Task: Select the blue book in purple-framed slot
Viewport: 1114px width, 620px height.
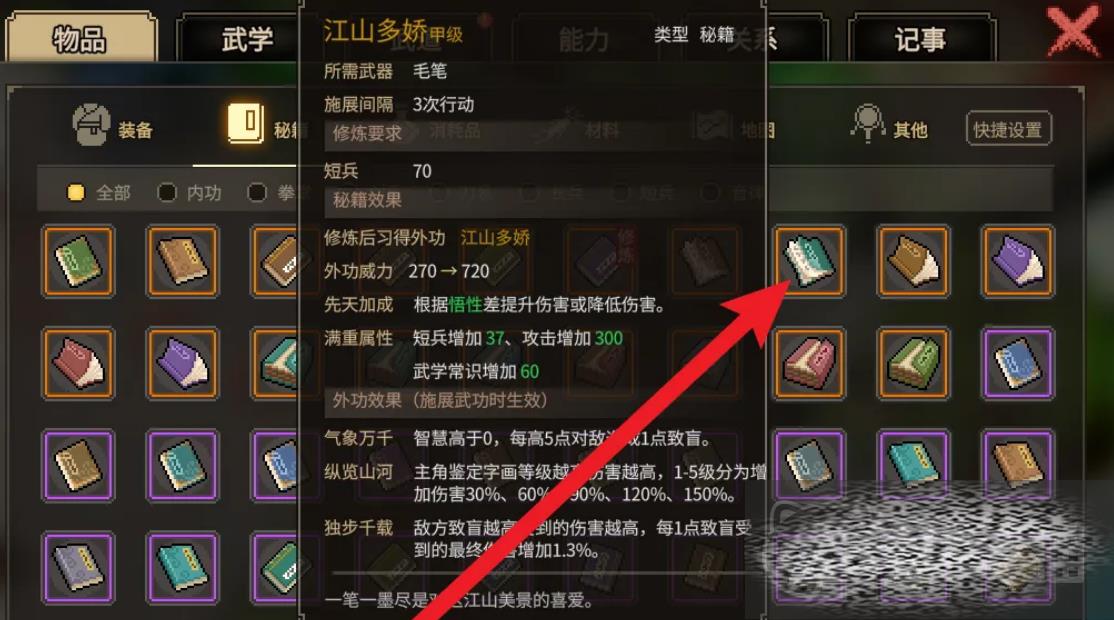Action: 1017,363
